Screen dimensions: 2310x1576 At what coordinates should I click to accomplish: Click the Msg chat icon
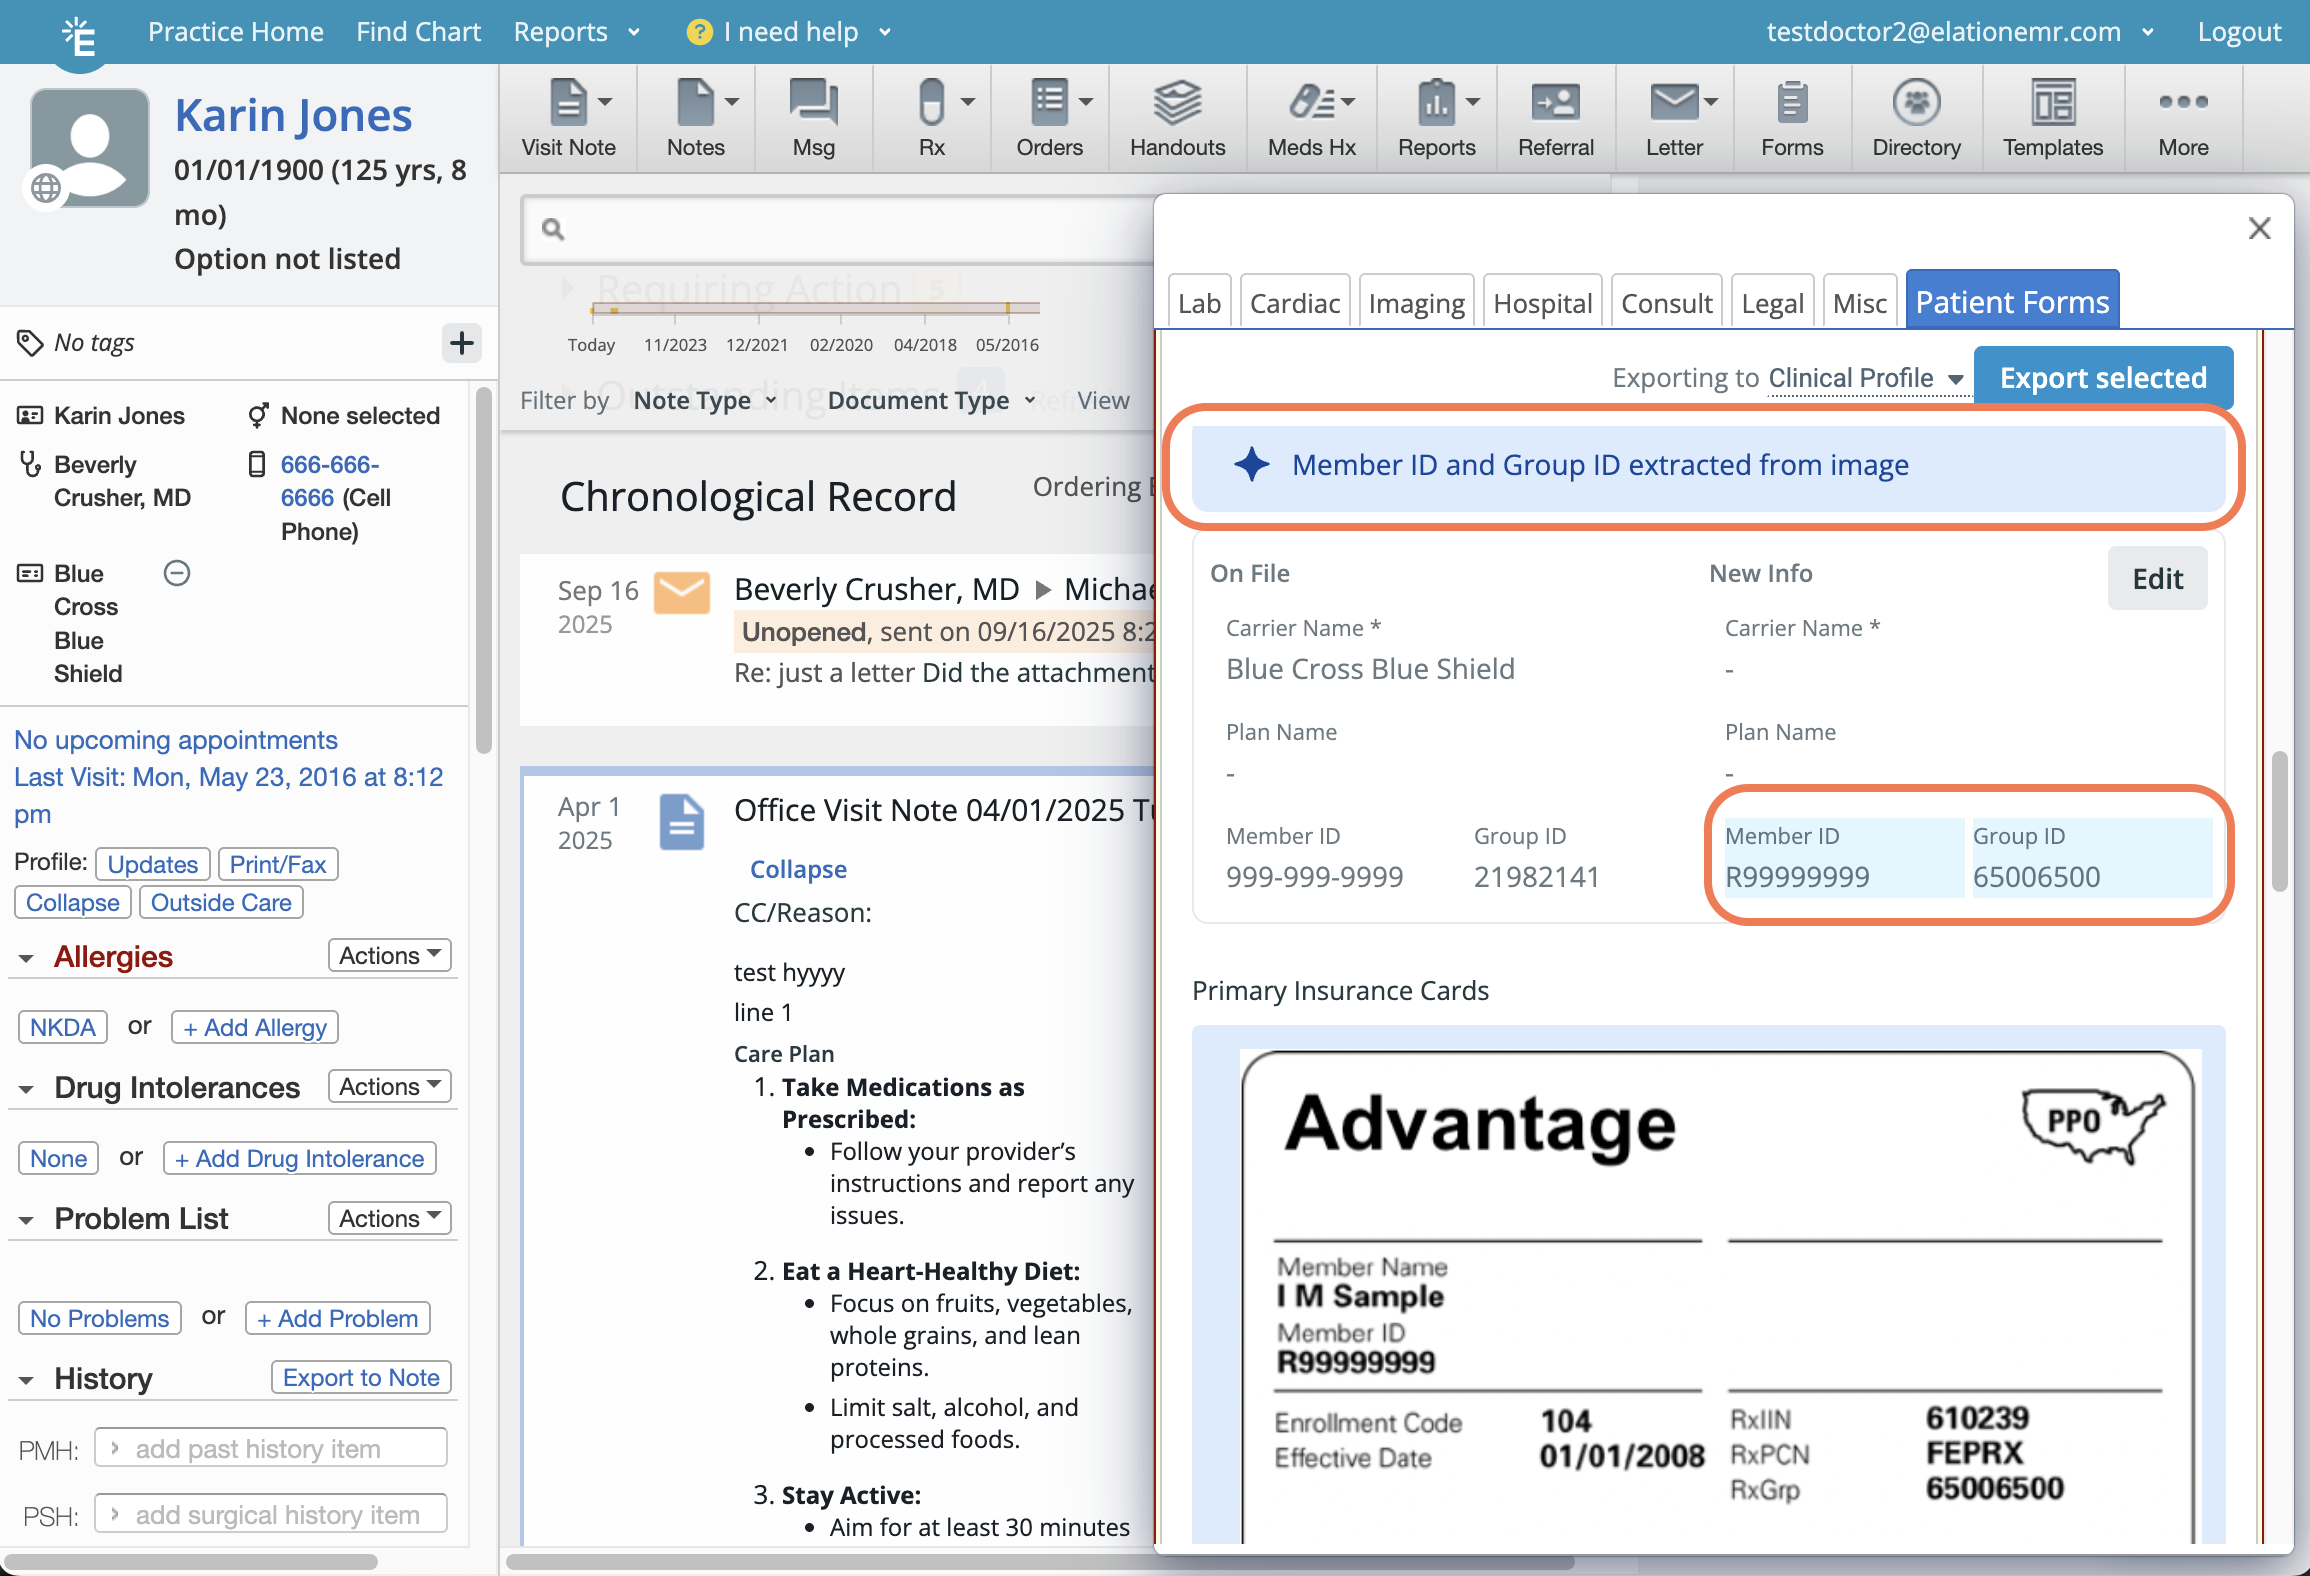pyautogui.click(x=813, y=103)
